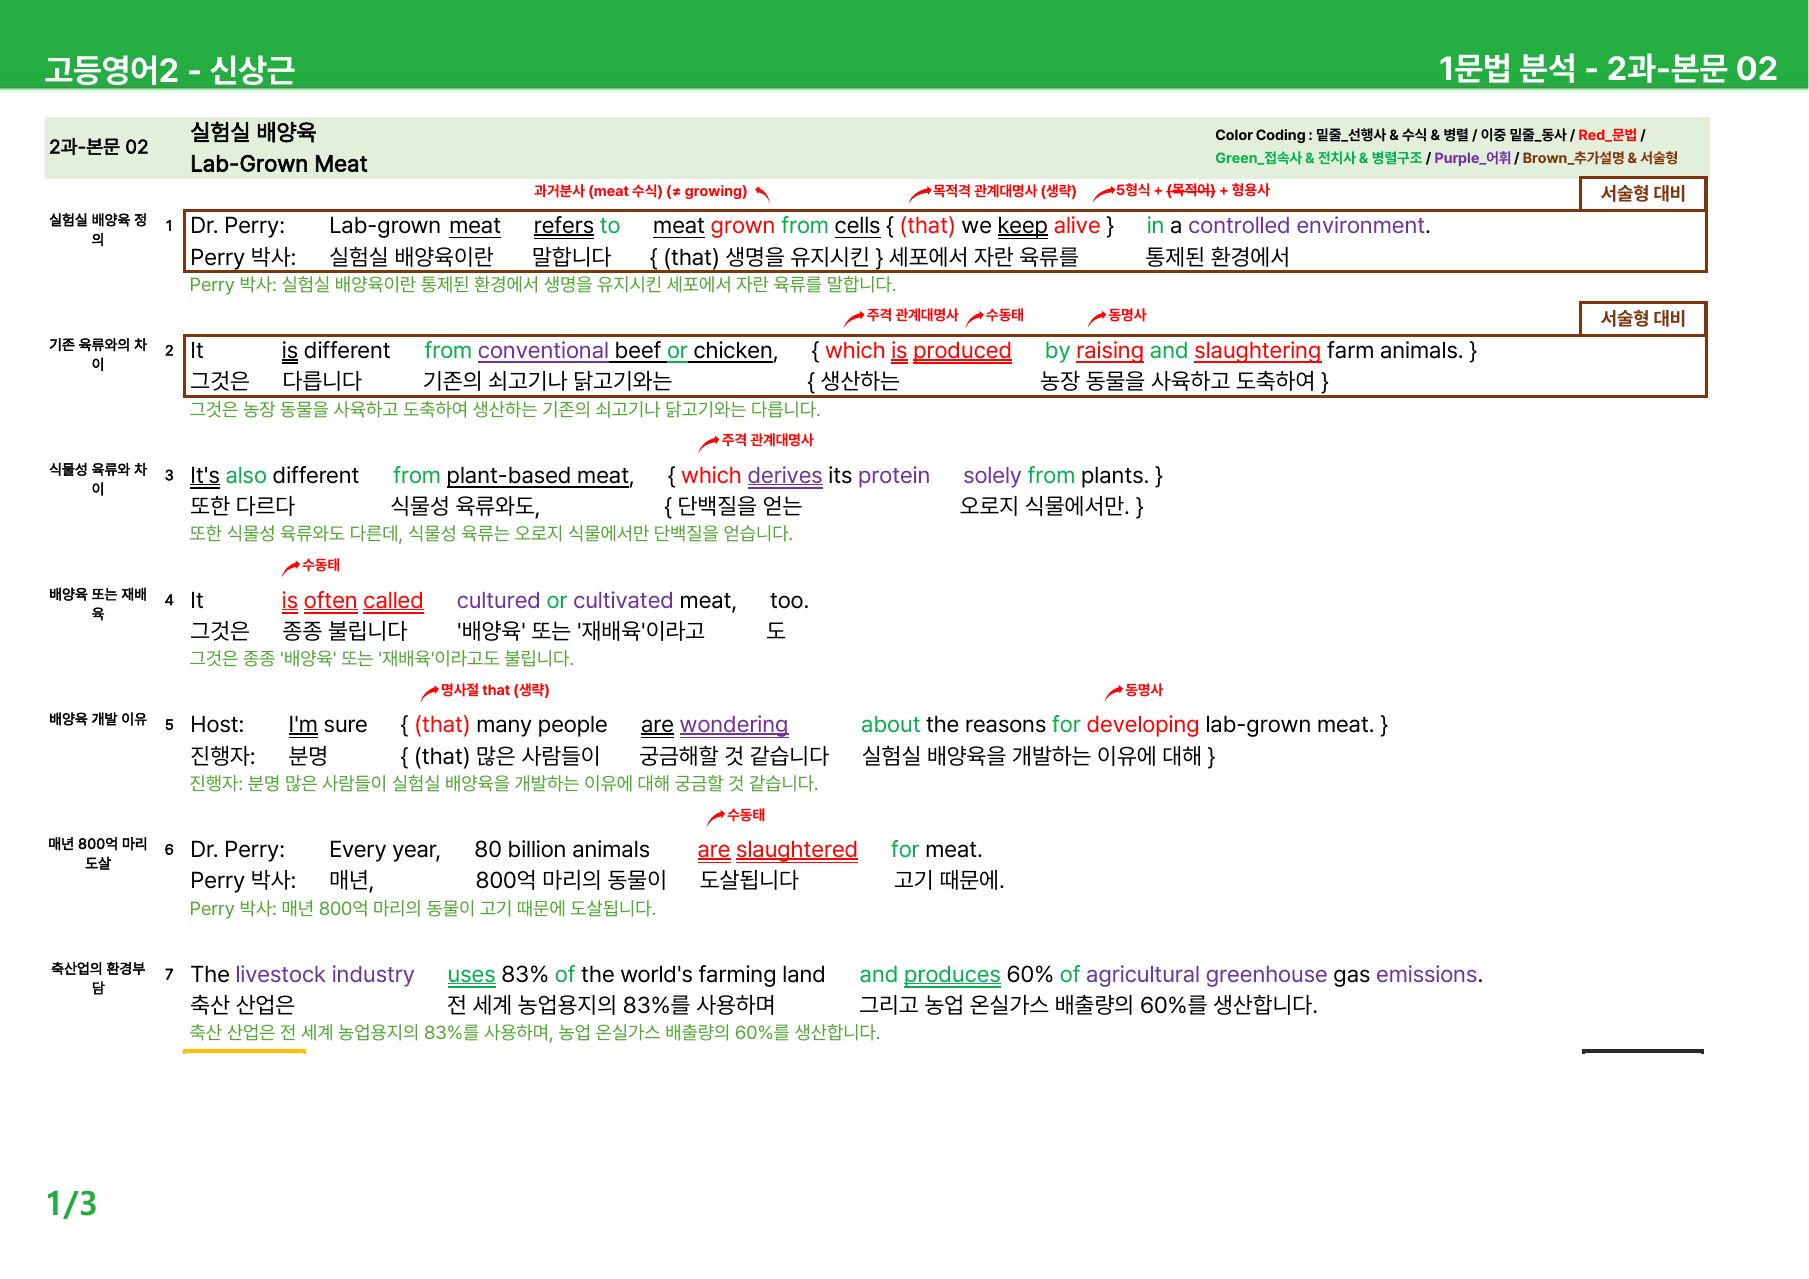
Task: Click the red word 'called' in sentence 4
Action: 393,601
